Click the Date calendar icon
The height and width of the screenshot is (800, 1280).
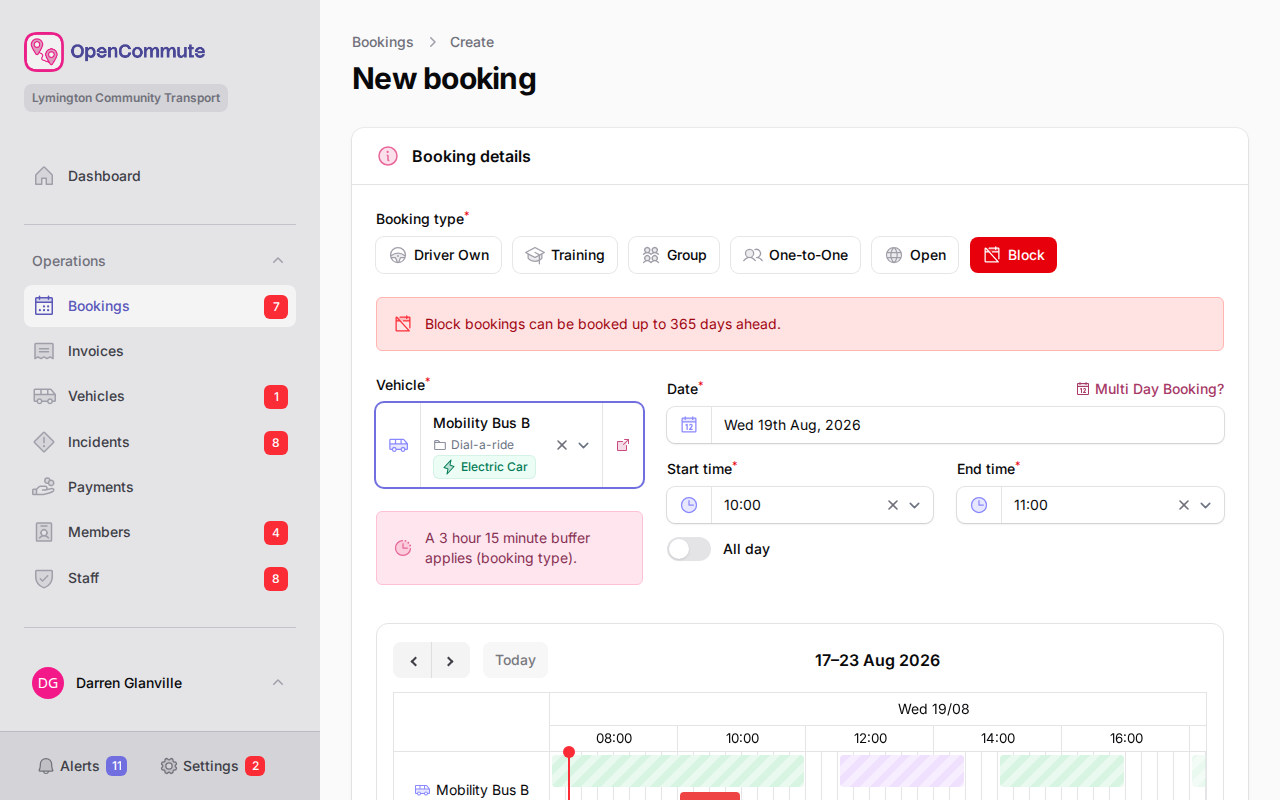pos(689,425)
